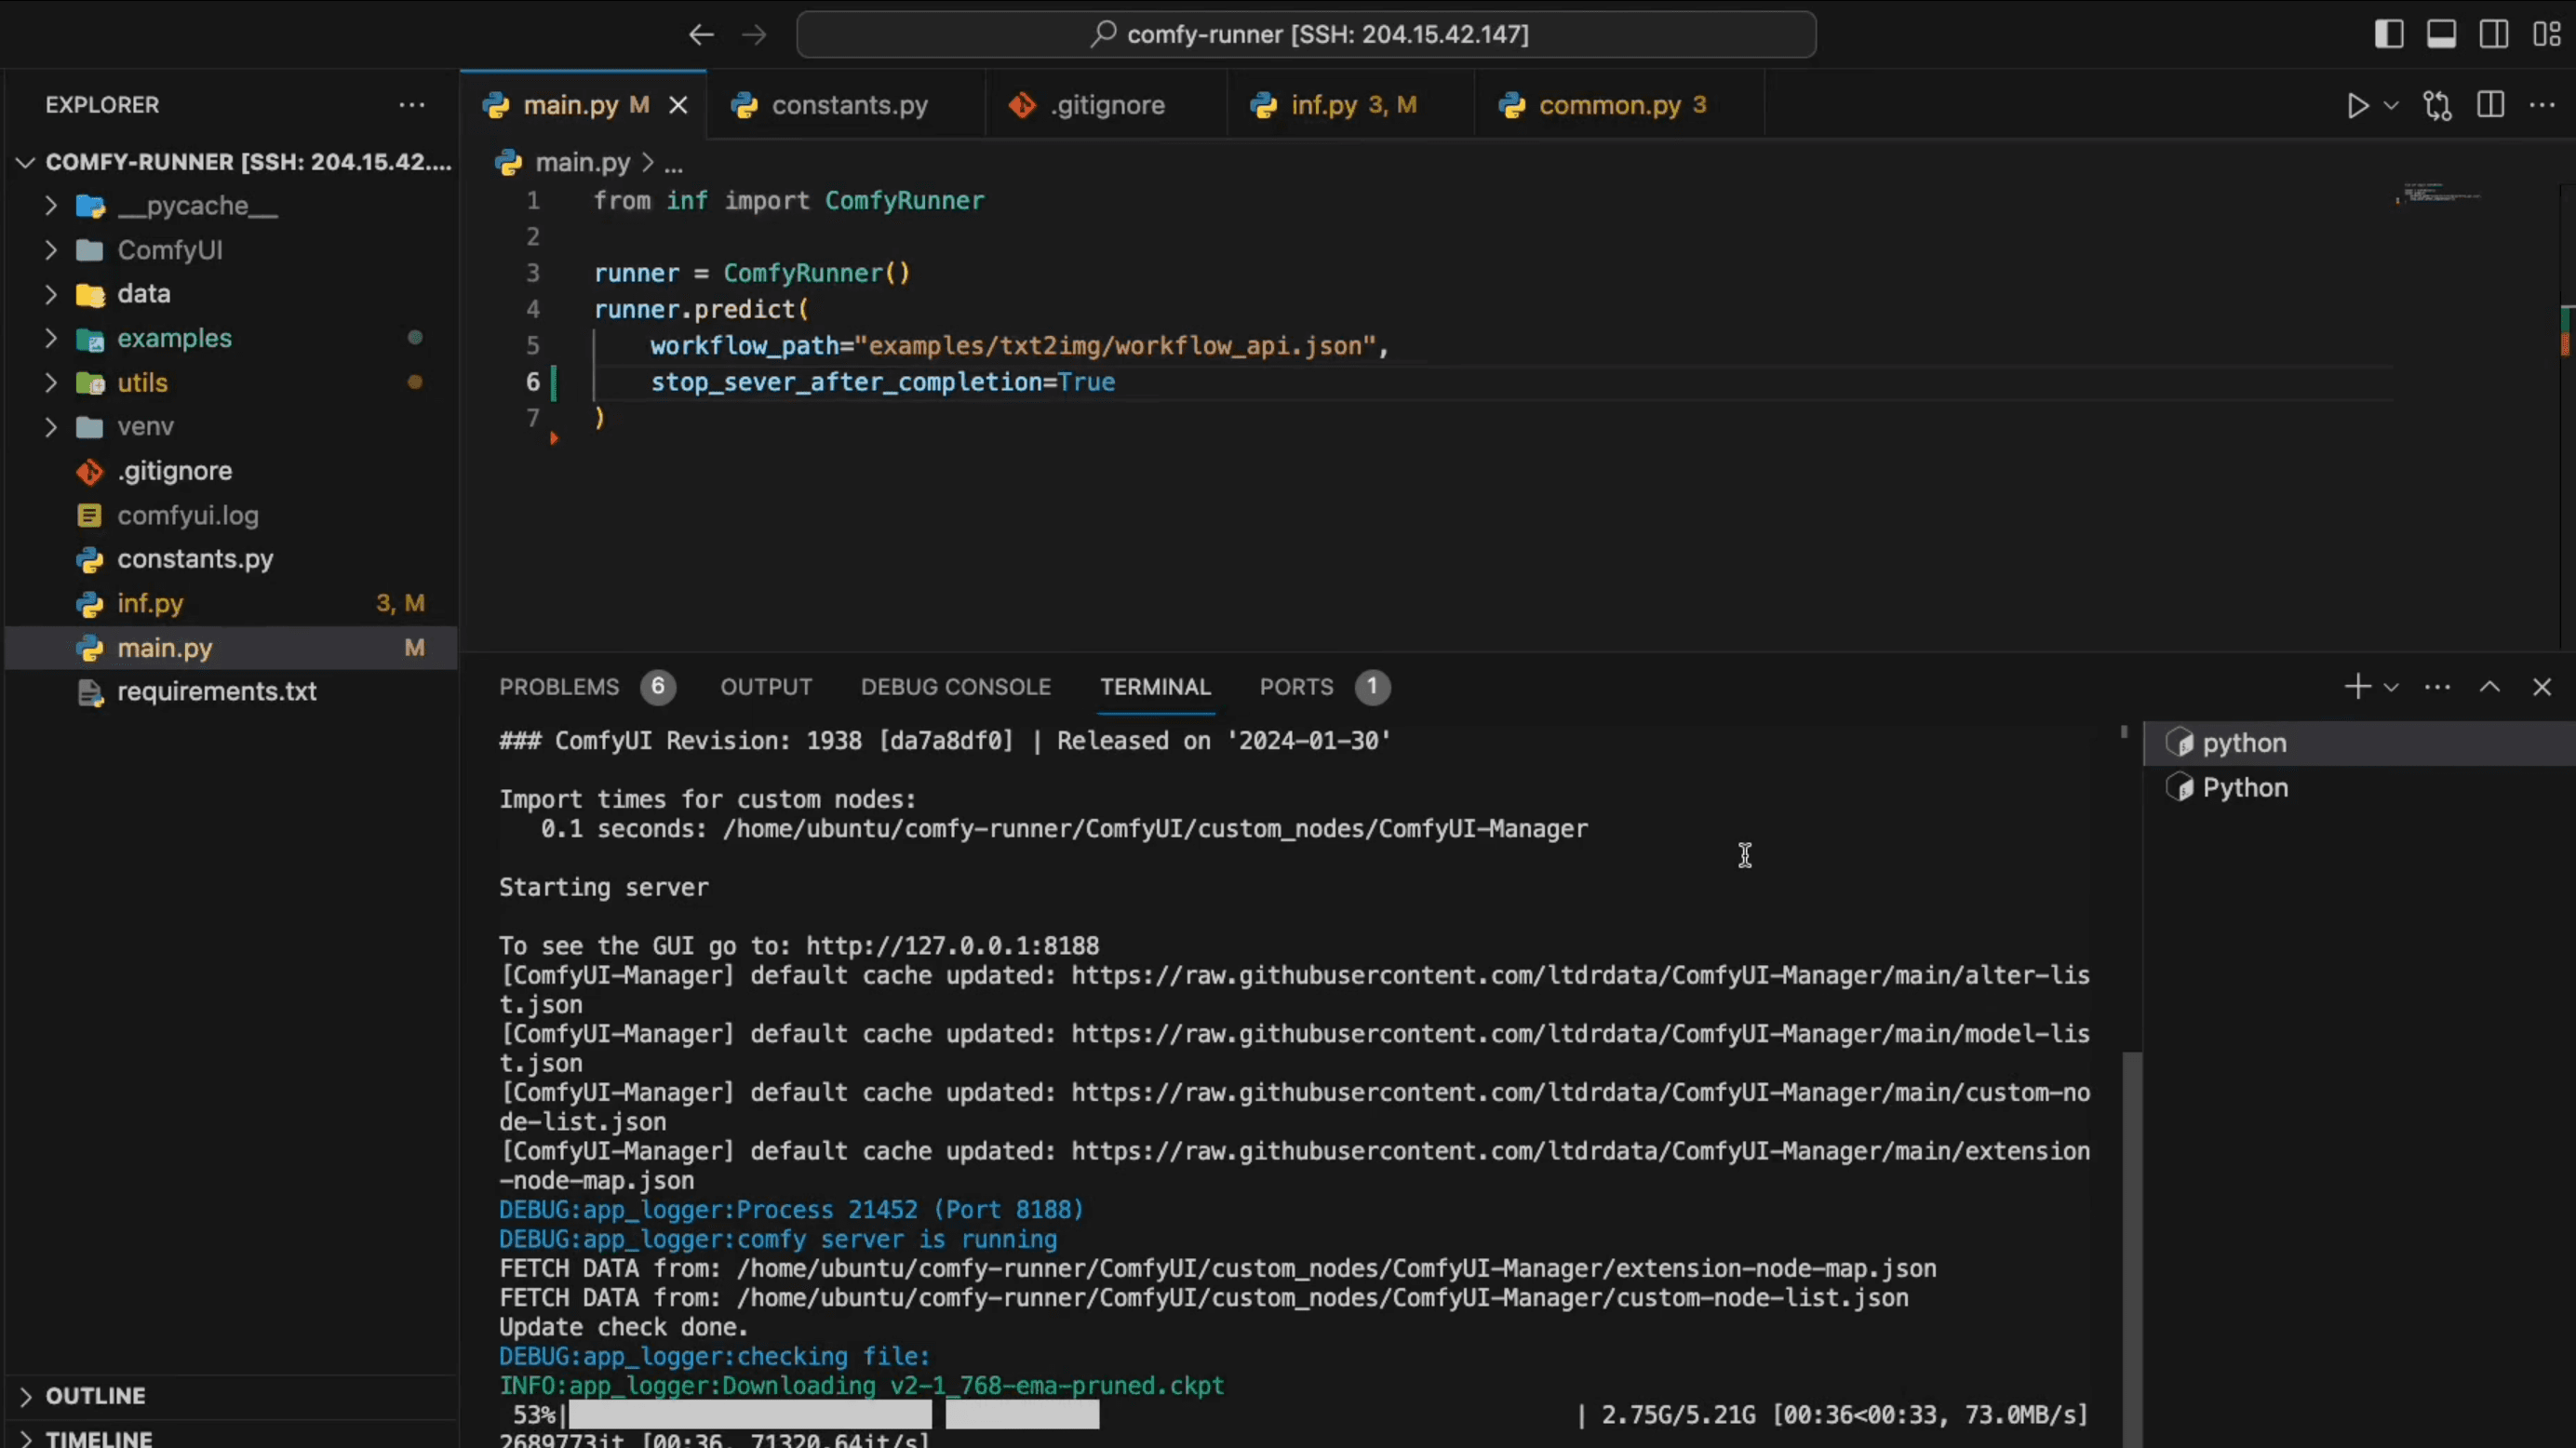The width and height of the screenshot is (2576, 1448).
Task: Expand the TIMELINE section
Action: pyautogui.click(x=231, y=1436)
